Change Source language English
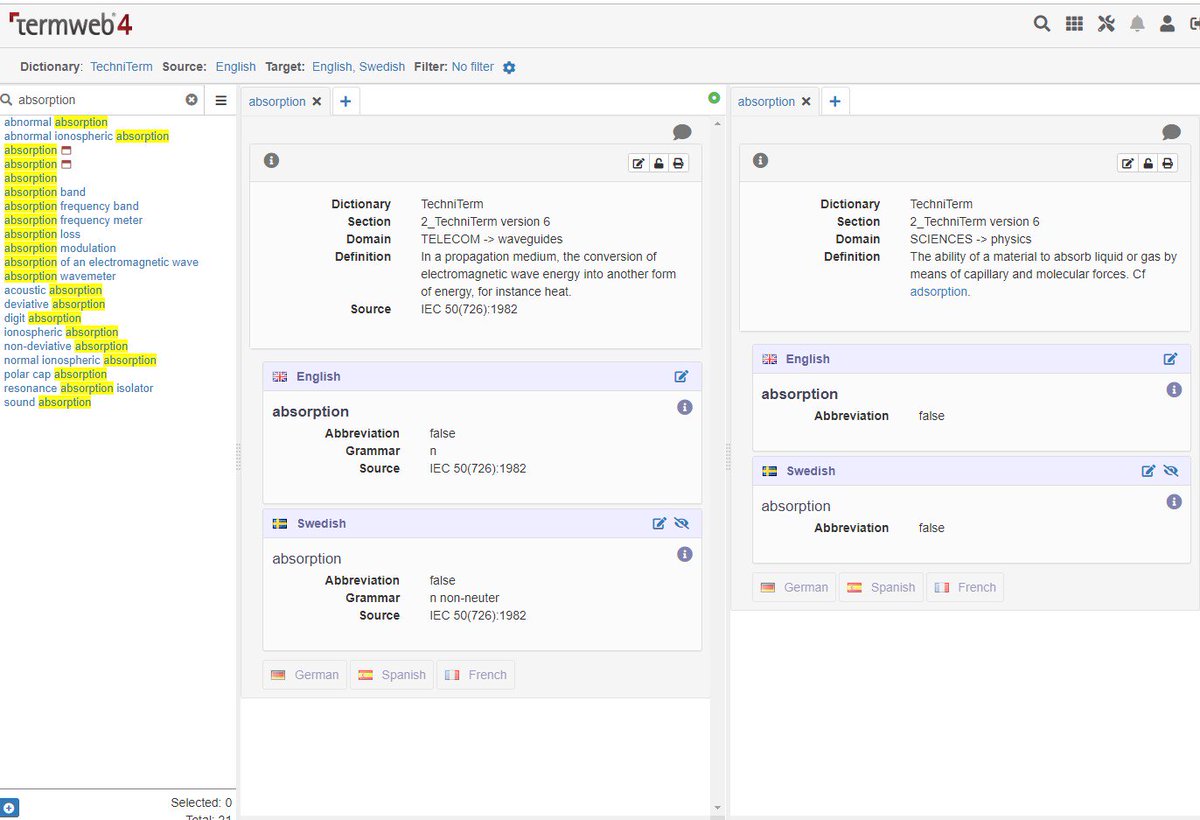This screenshot has height=820, width=1200. click(x=236, y=67)
